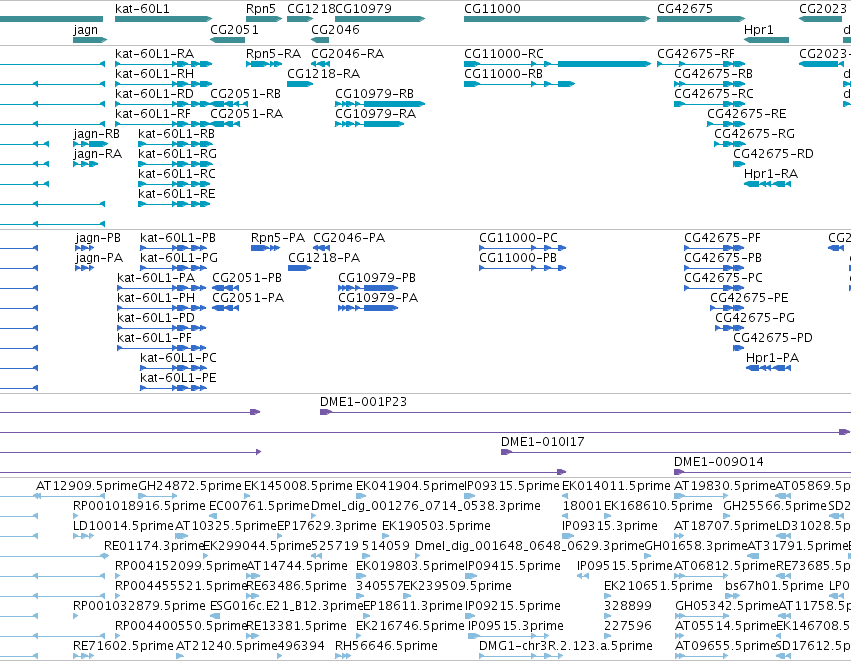Click transcript CG42675-RE
The height and width of the screenshot is (661, 851).
click(726, 124)
